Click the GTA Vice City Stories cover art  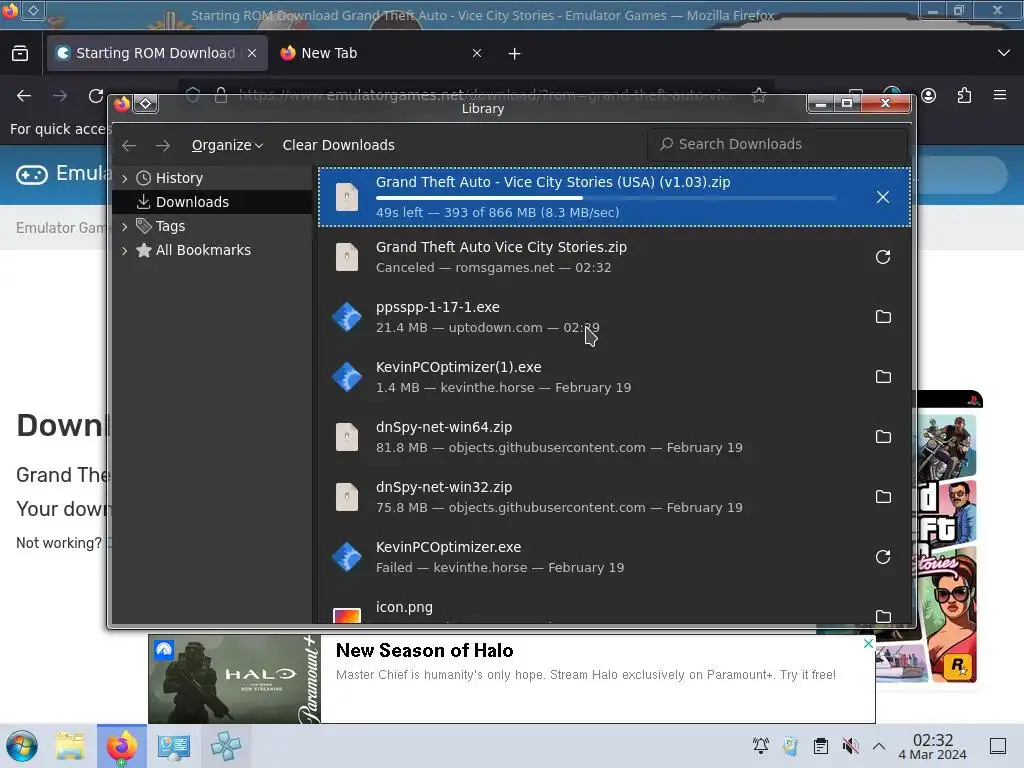pyautogui.click(x=946, y=537)
